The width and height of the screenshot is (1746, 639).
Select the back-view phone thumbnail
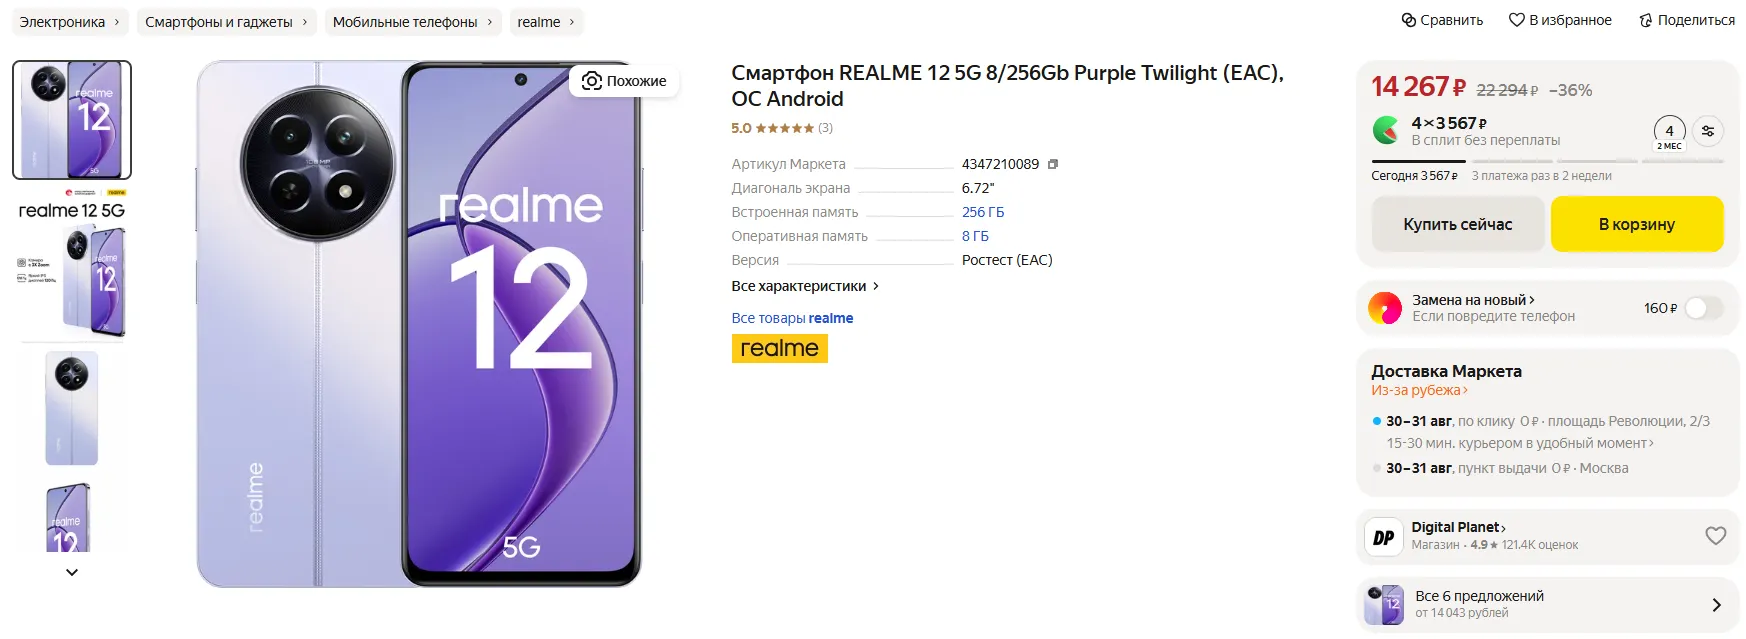(x=72, y=407)
